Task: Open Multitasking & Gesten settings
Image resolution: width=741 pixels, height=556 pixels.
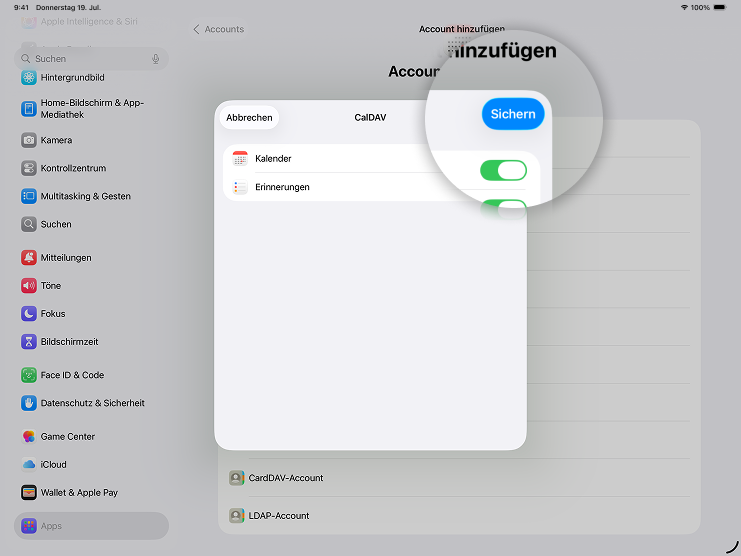Action: (x=85, y=196)
